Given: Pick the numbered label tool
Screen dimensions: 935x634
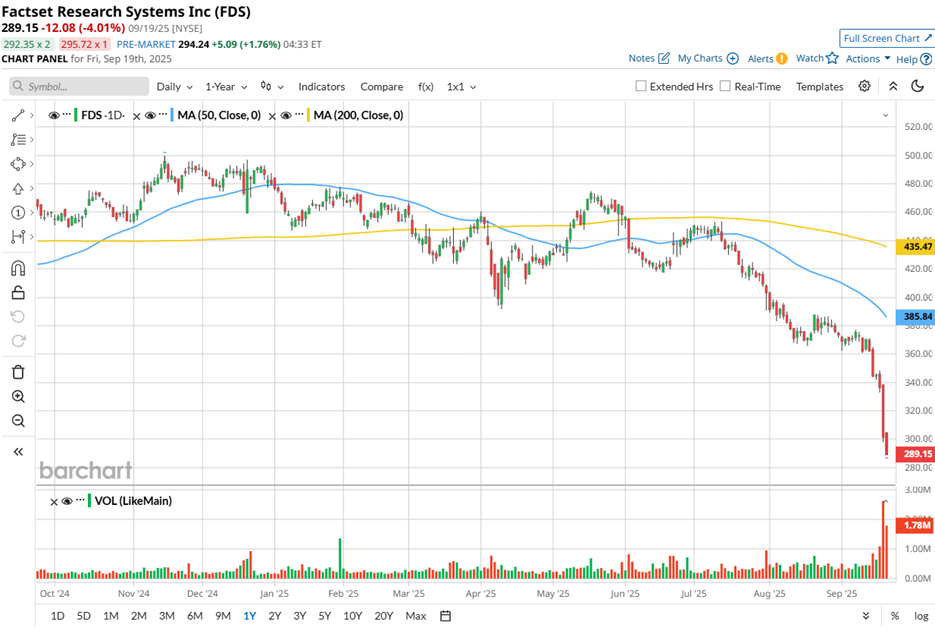Looking at the screenshot, I should [x=18, y=213].
